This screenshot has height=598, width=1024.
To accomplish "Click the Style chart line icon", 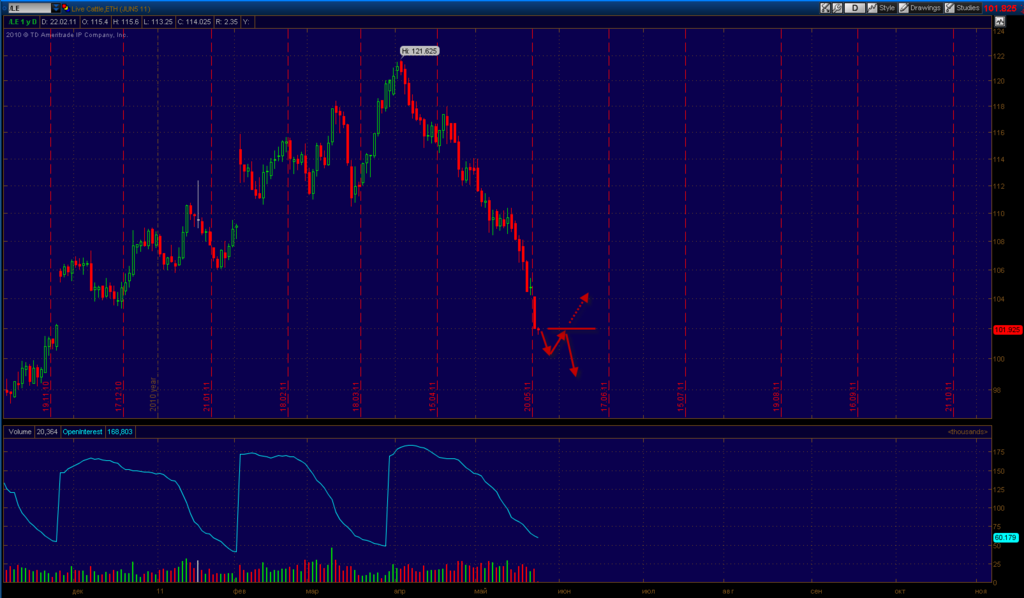I will tap(872, 8).
